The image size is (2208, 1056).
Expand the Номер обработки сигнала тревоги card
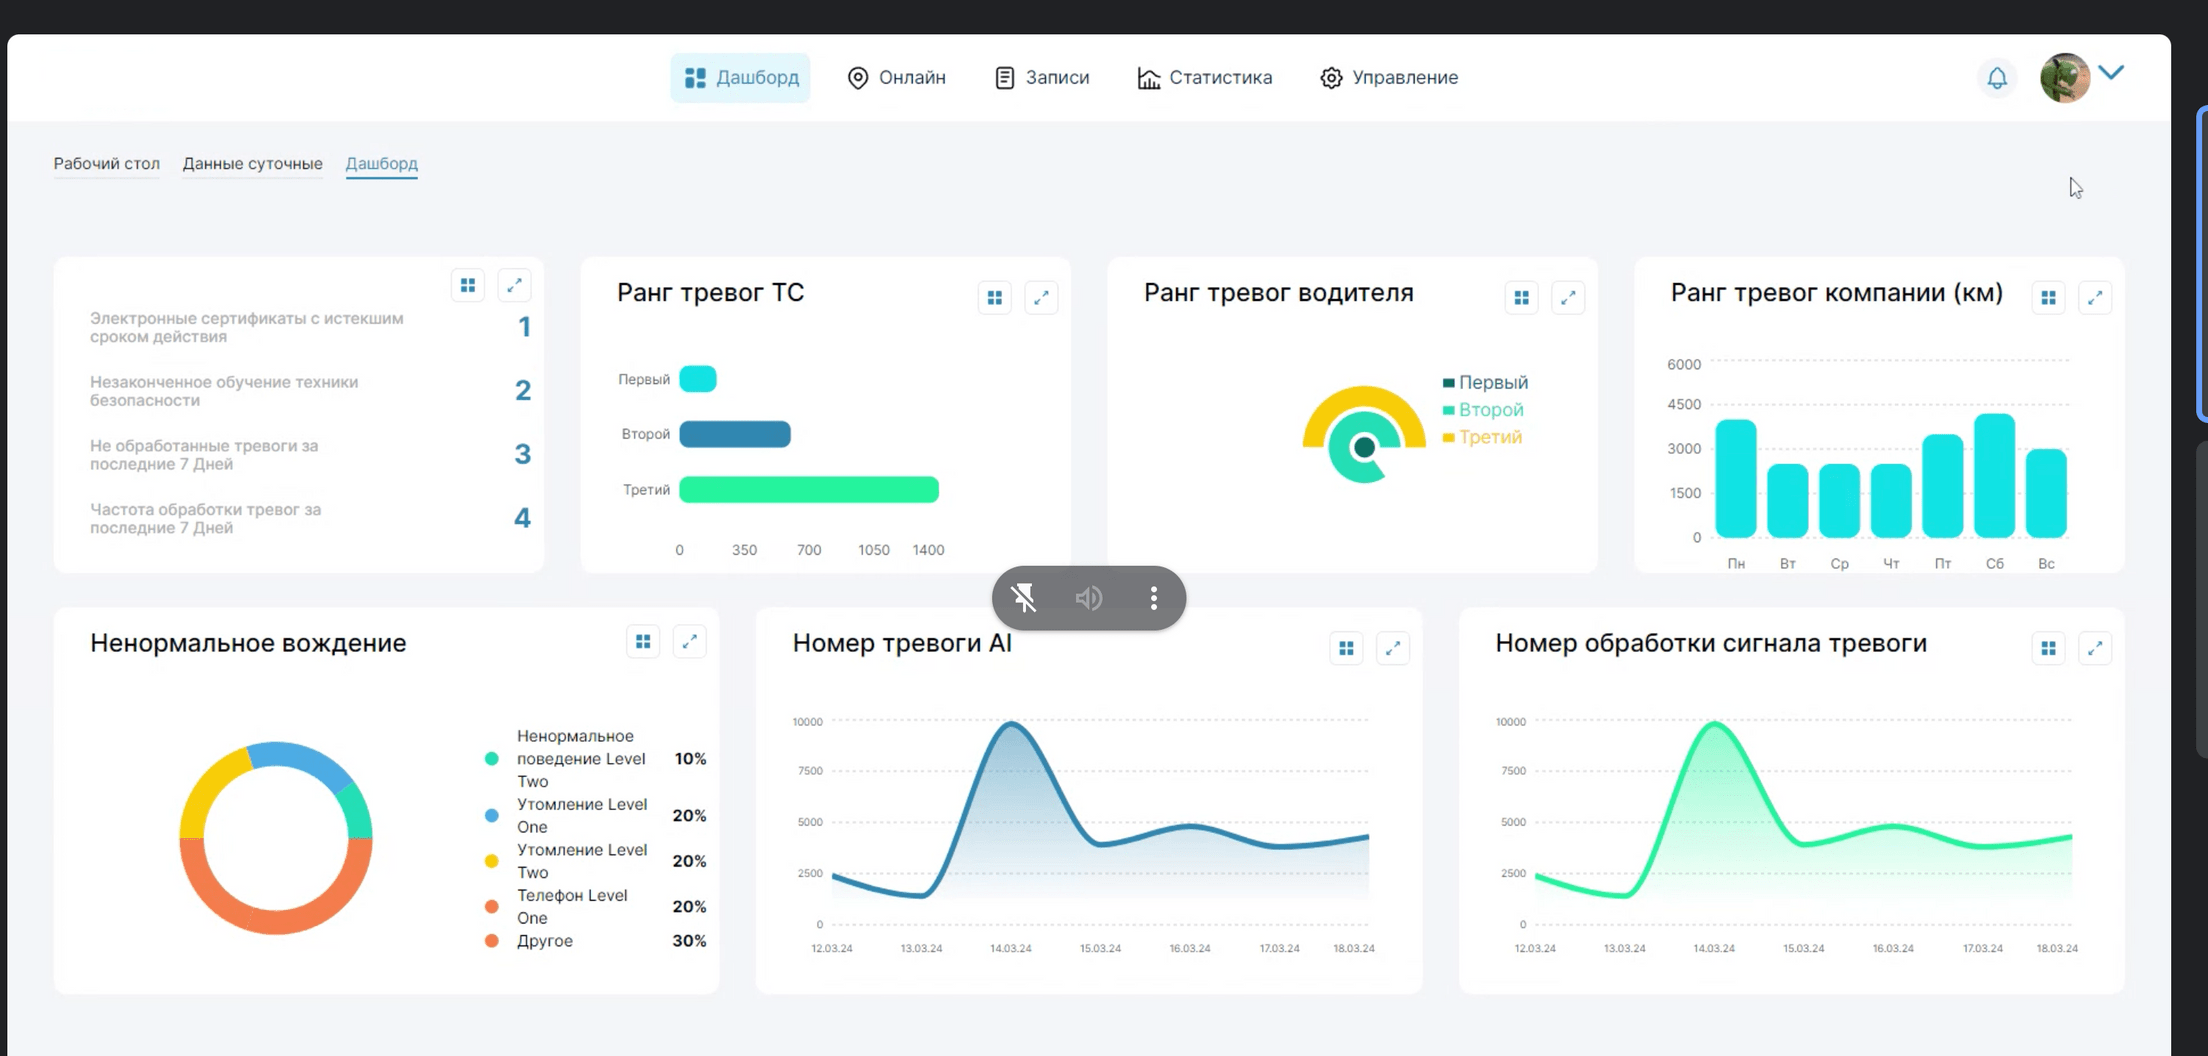click(x=2095, y=648)
